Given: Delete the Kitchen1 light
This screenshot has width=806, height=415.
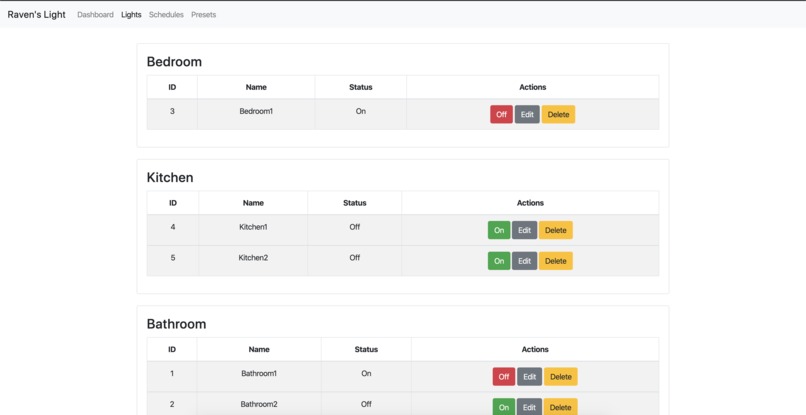Looking at the screenshot, I should pos(556,230).
